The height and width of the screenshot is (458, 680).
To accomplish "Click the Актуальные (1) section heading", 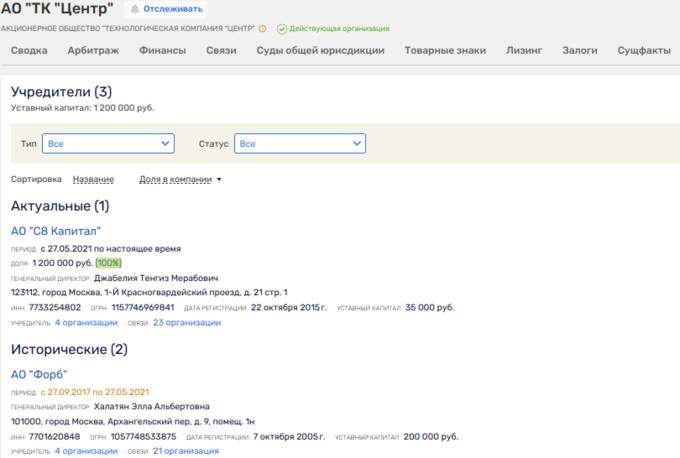I will [60, 206].
